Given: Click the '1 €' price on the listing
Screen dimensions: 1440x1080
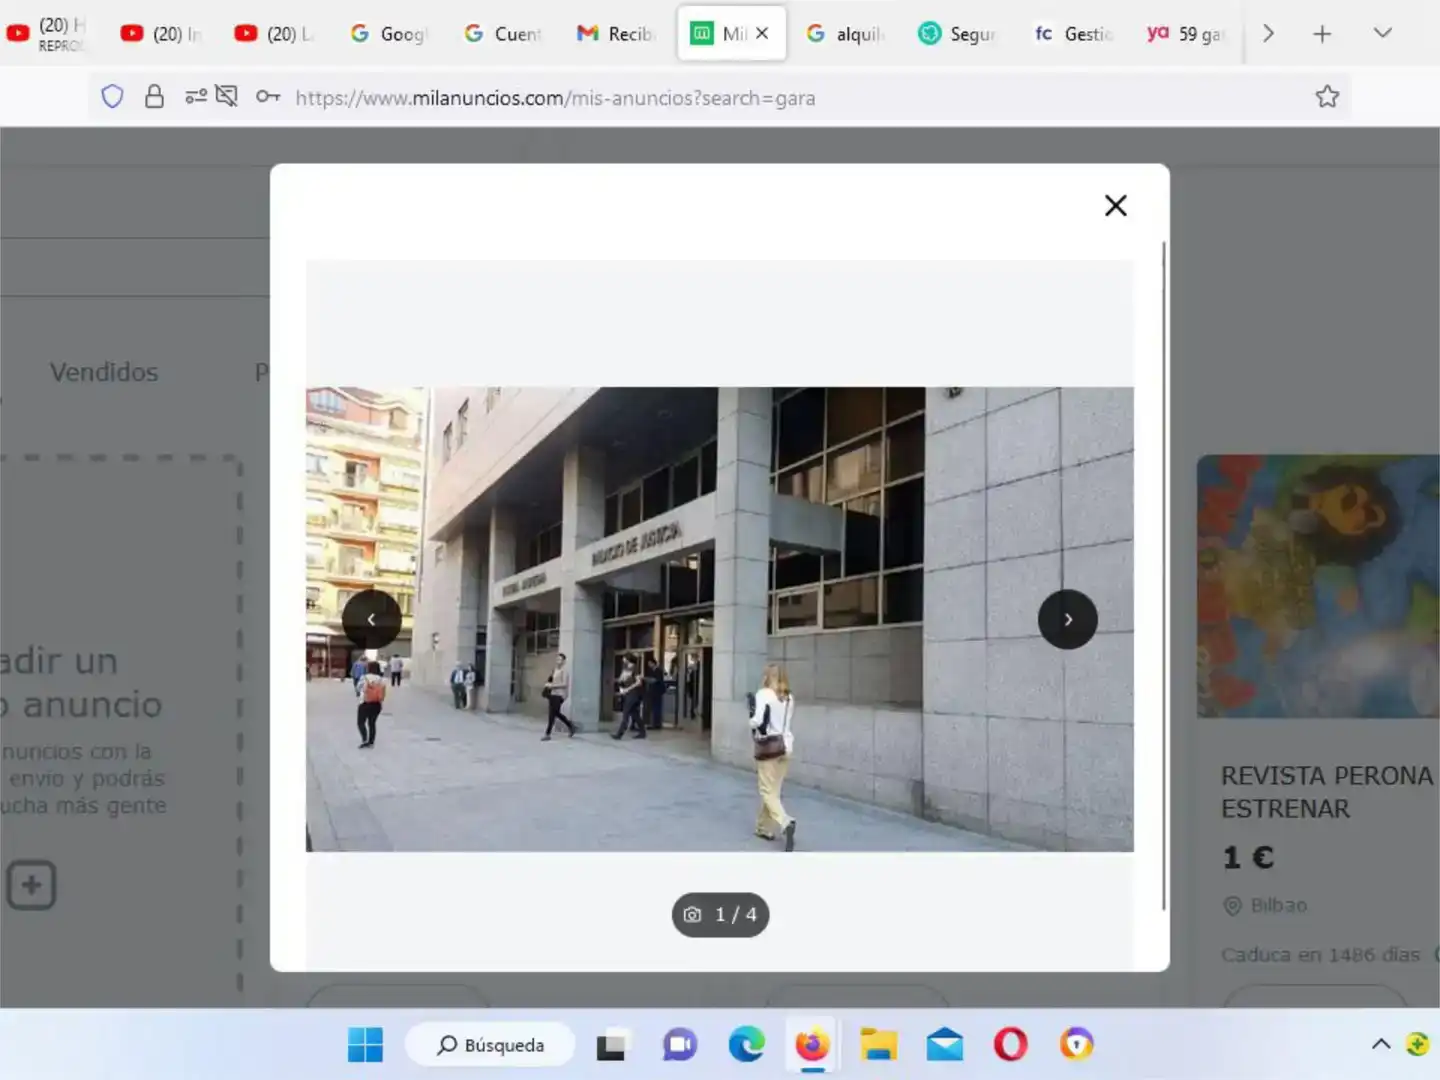Looking at the screenshot, I should (1248, 858).
